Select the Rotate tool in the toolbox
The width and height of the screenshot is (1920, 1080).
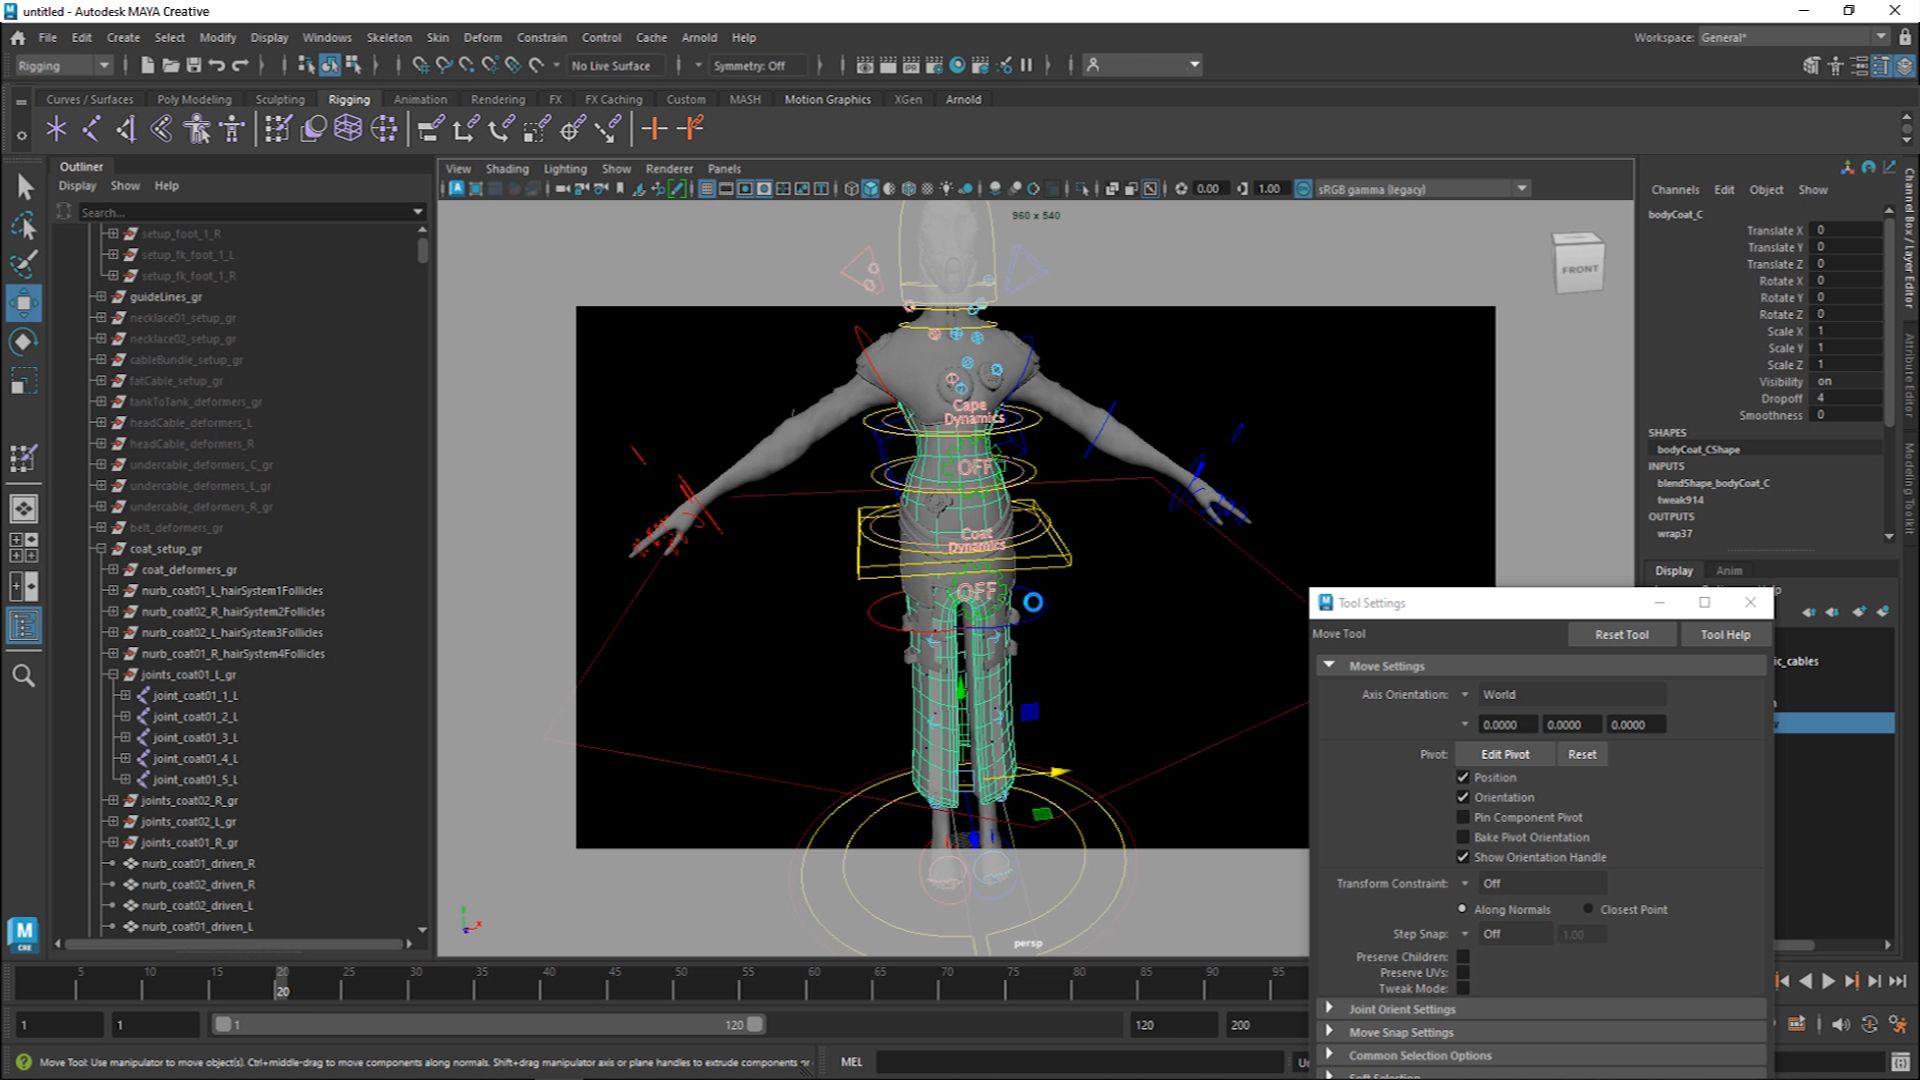coord(22,342)
